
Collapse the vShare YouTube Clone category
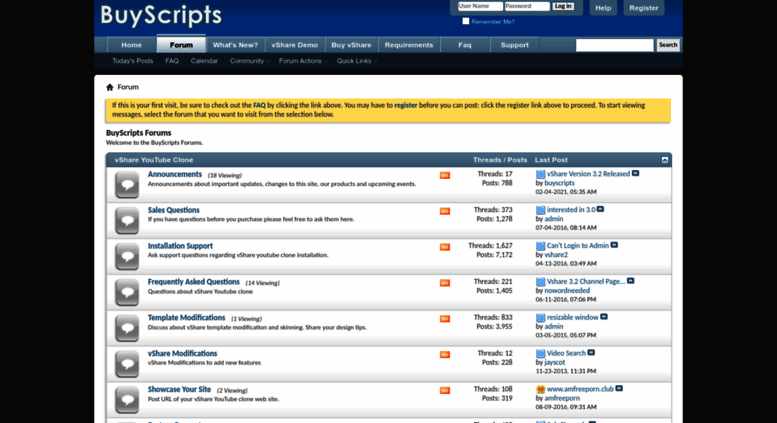coord(665,160)
